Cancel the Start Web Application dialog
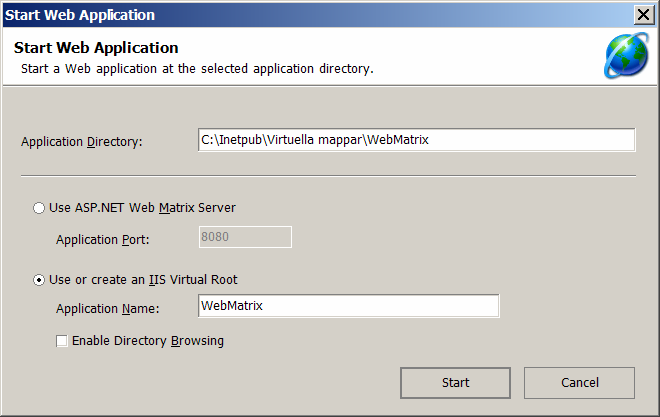Viewport: 660px width, 417px height. click(x=579, y=382)
